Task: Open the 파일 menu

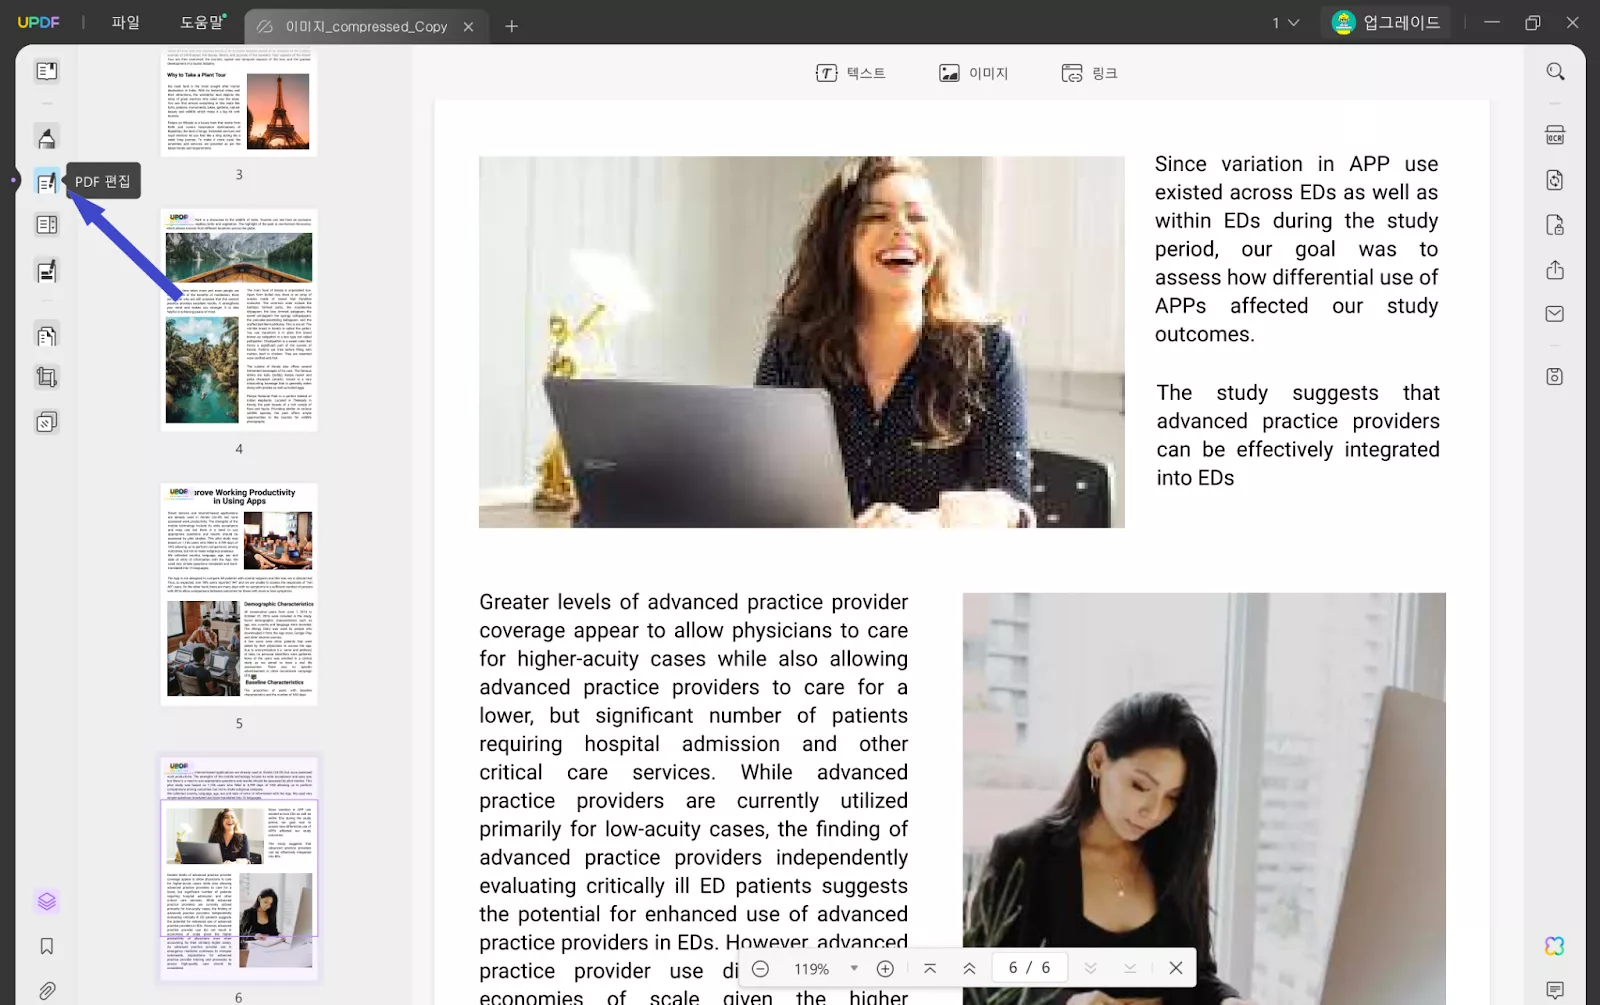Action: 126,22
